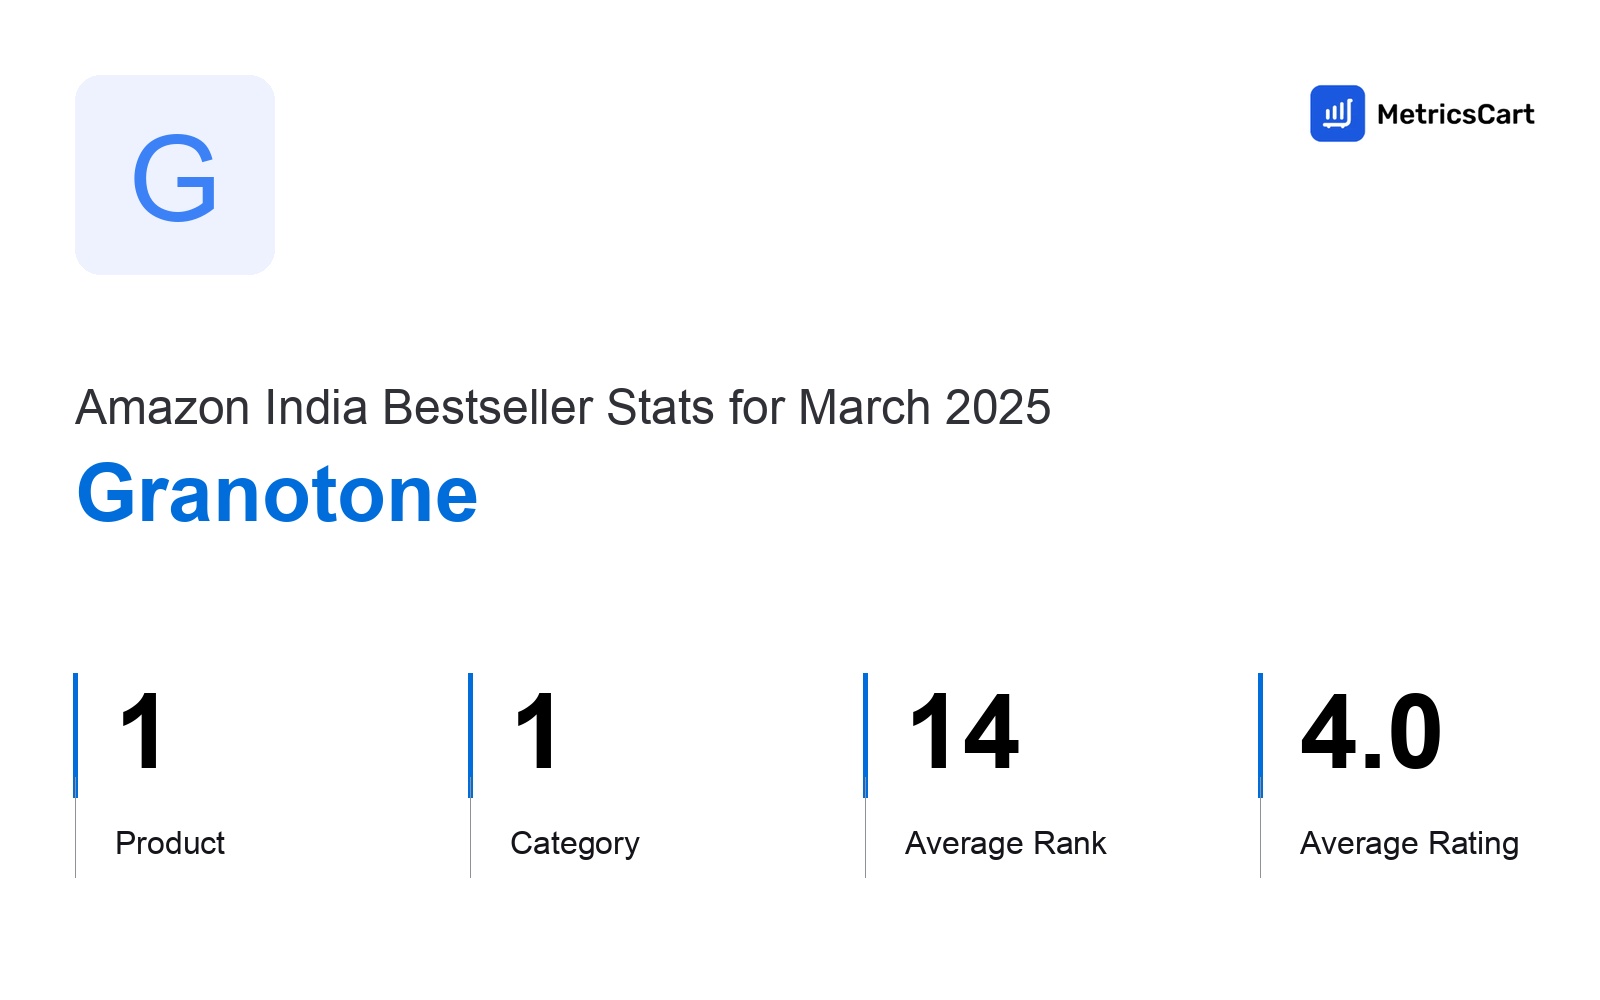The image size is (1600, 1000).
Task: Click the blue divider beside Category stat
Action: [x=470, y=735]
